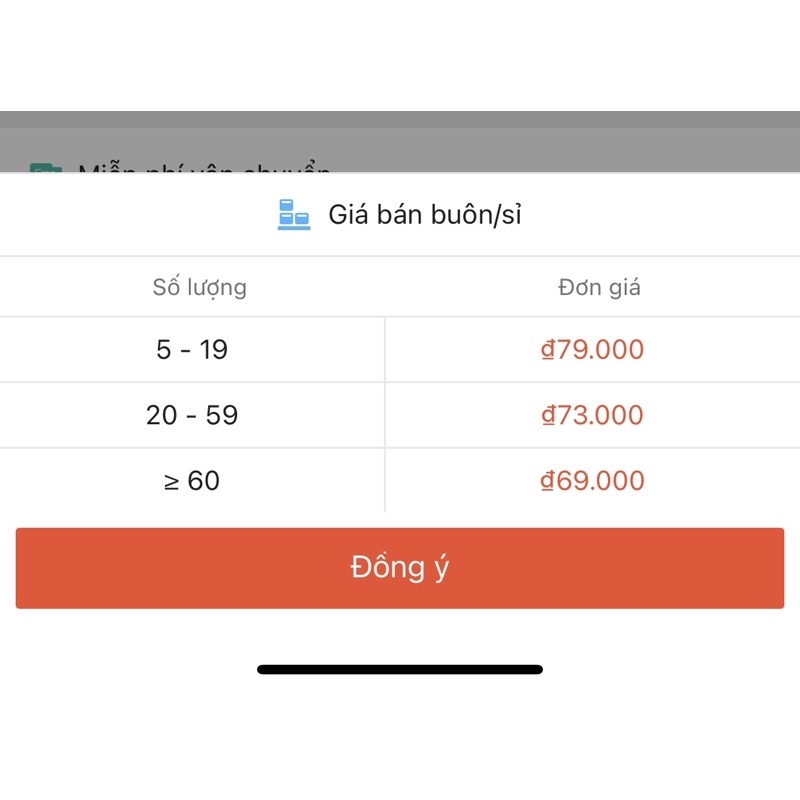Tap blank space below the home indicator
Image resolution: width=800 pixels, height=800 pixels.
pyautogui.click(x=400, y=740)
